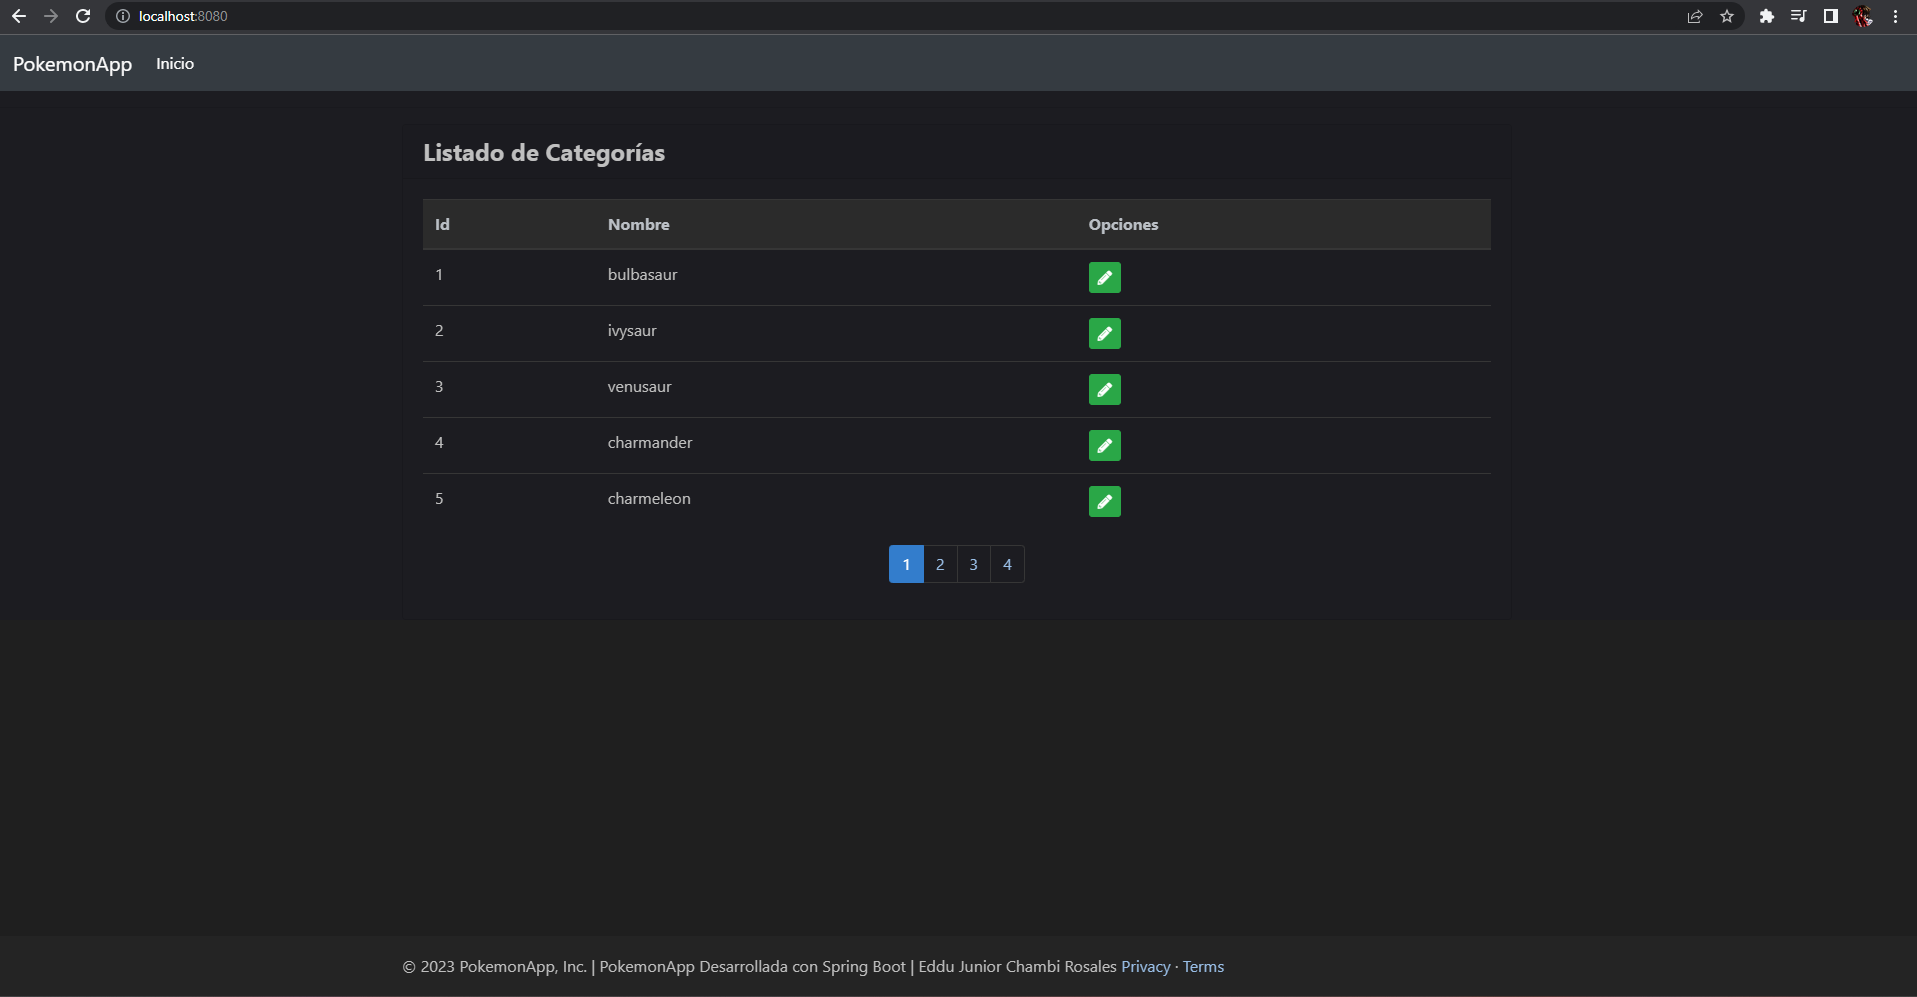Bookmark this page with the star icon
This screenshot has width=1917, height=997.
click(1727, 16)
